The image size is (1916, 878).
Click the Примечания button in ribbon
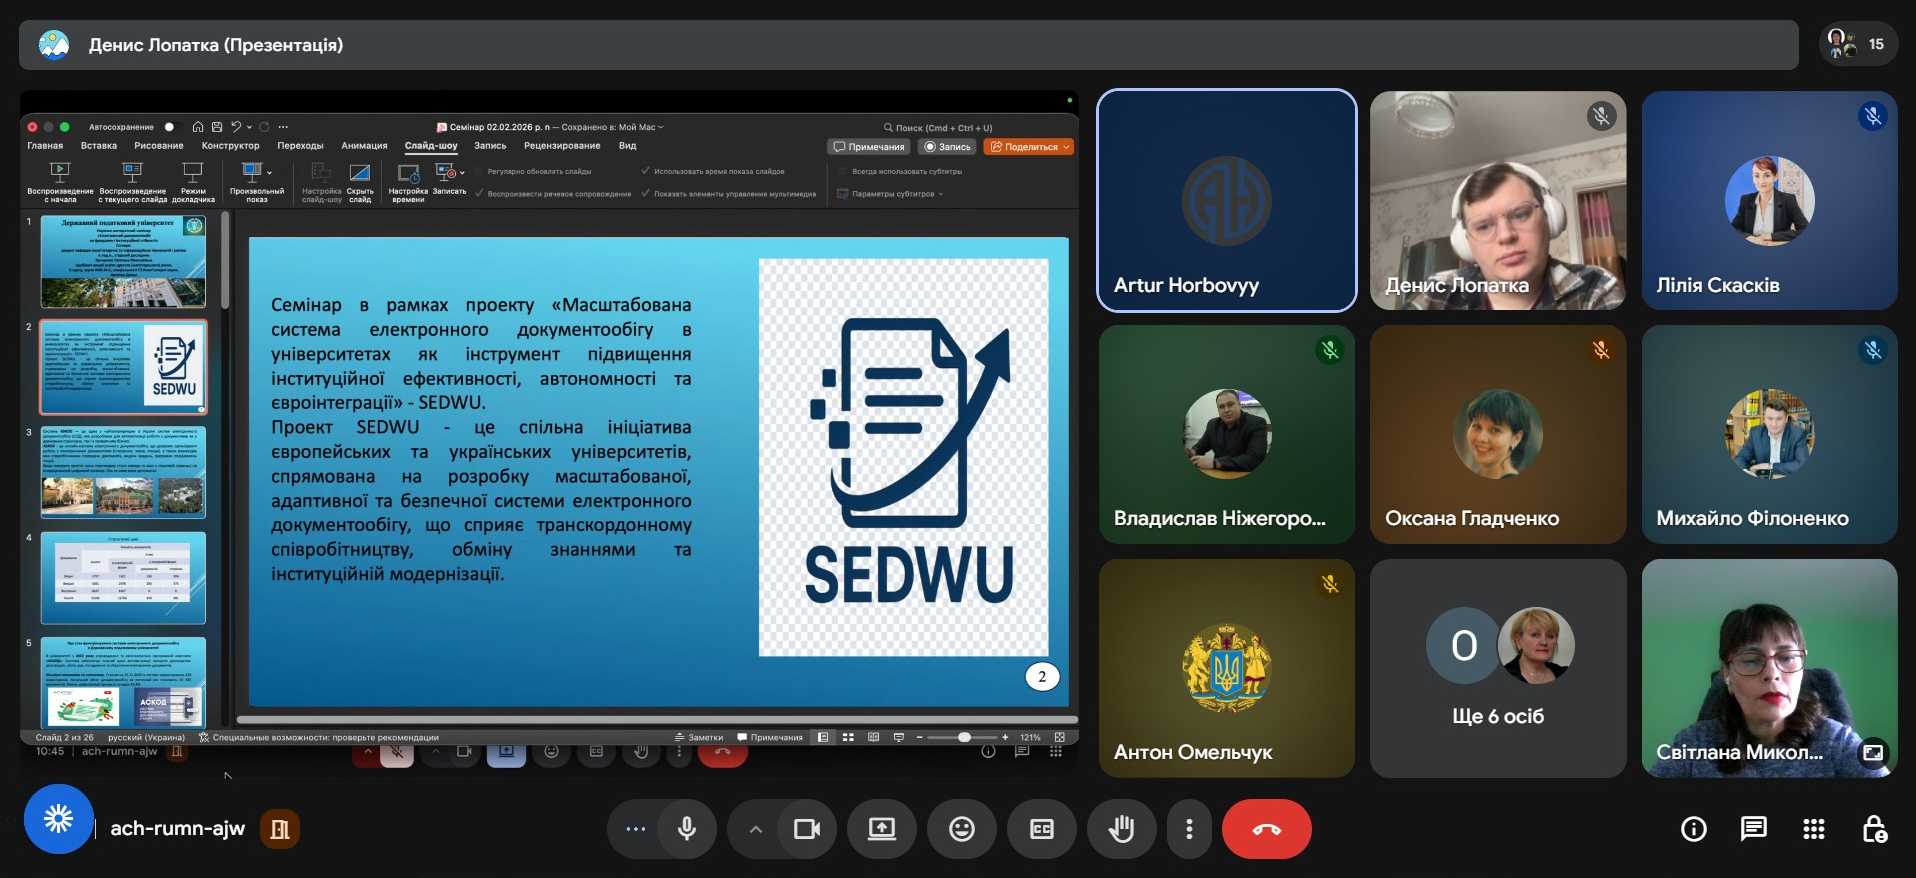coord(869,147)
